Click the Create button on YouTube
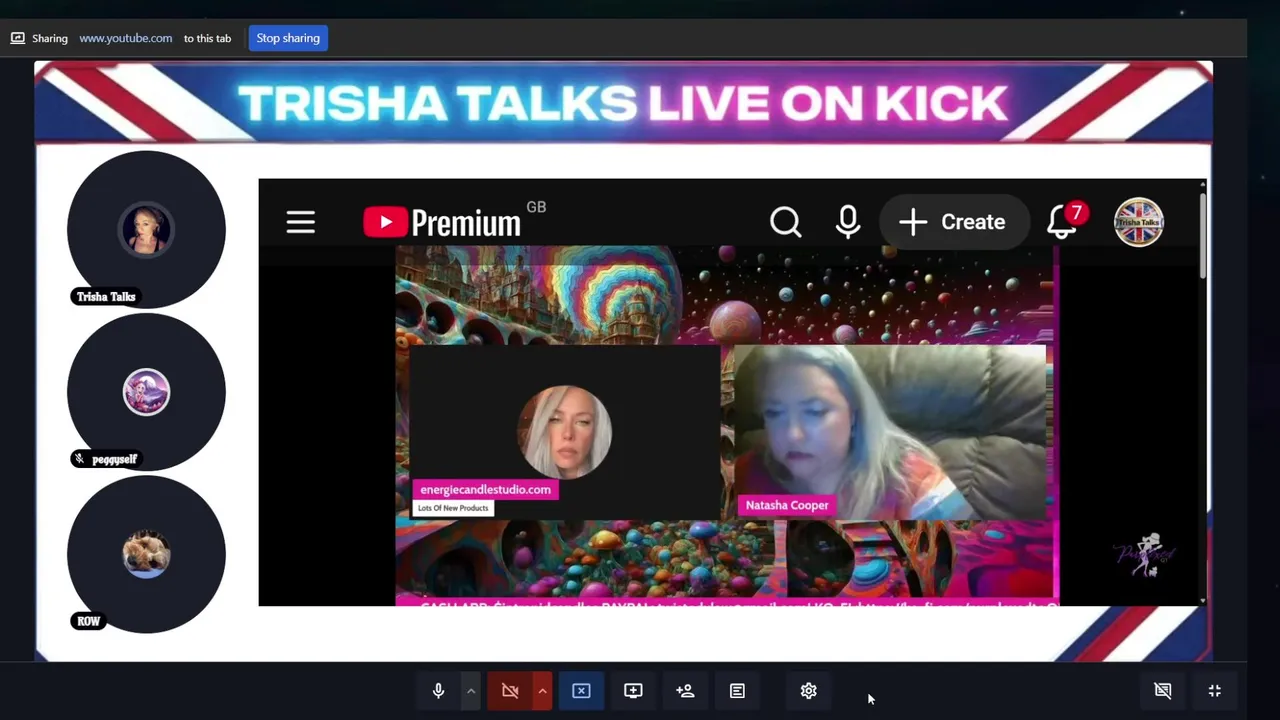This screenshot has width=1280, height=720. tap(953, 222)
